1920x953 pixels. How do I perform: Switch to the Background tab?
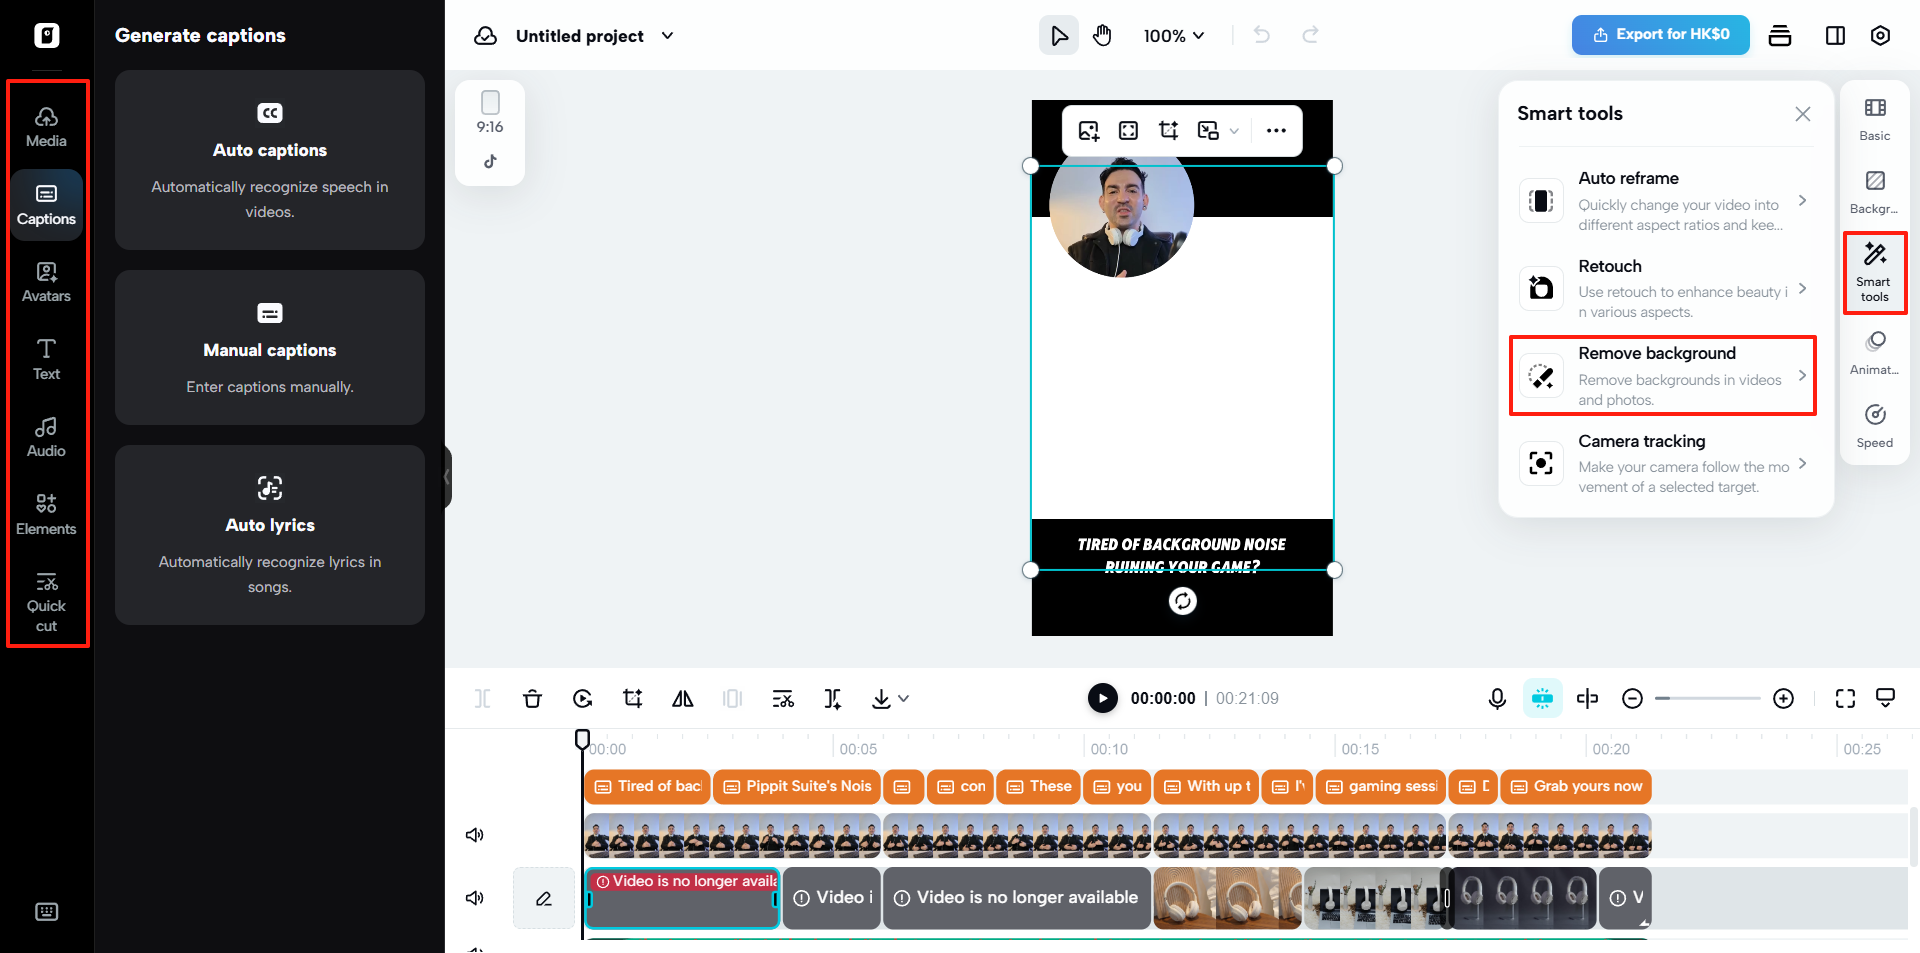pos(1875,193)
